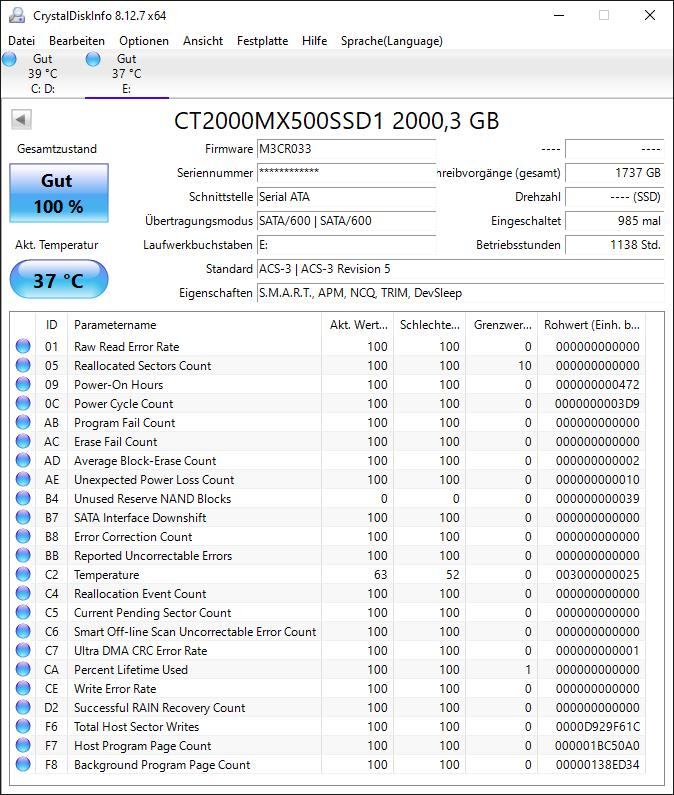Click status orb for Percent Lifetime Used
Viewport: 674px width, 795px height.
coord(23,669)
